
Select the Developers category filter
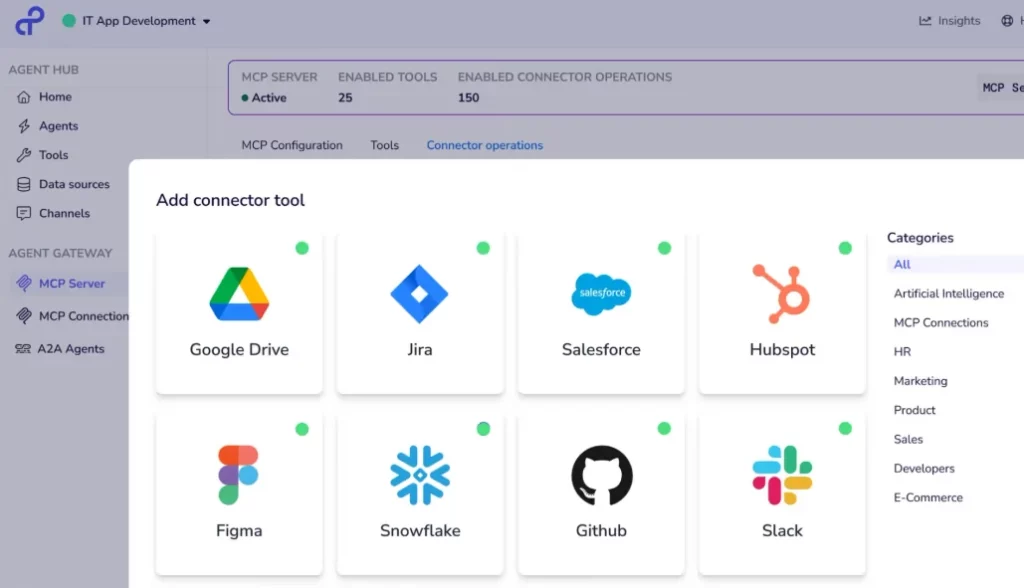(923, 468)
